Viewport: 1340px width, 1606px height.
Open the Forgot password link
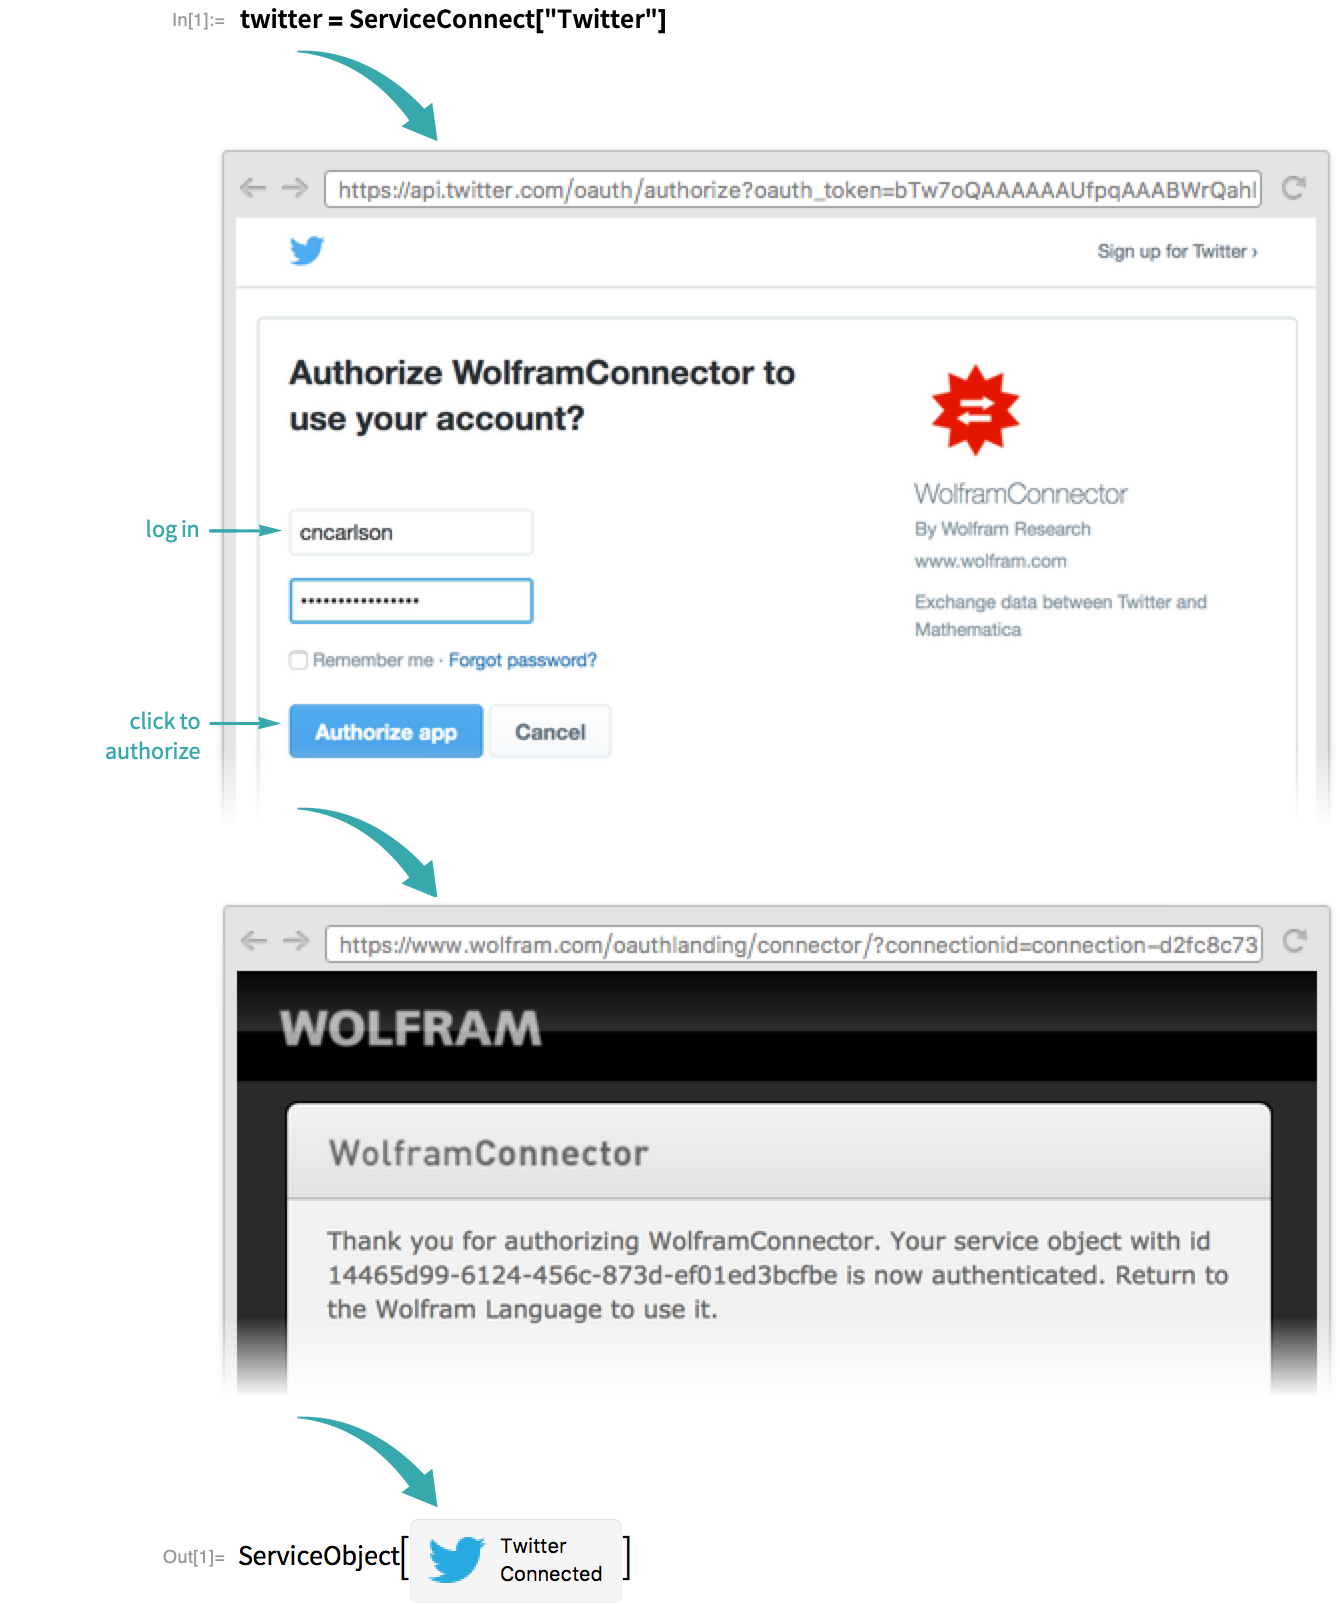[x=522, y=660]
